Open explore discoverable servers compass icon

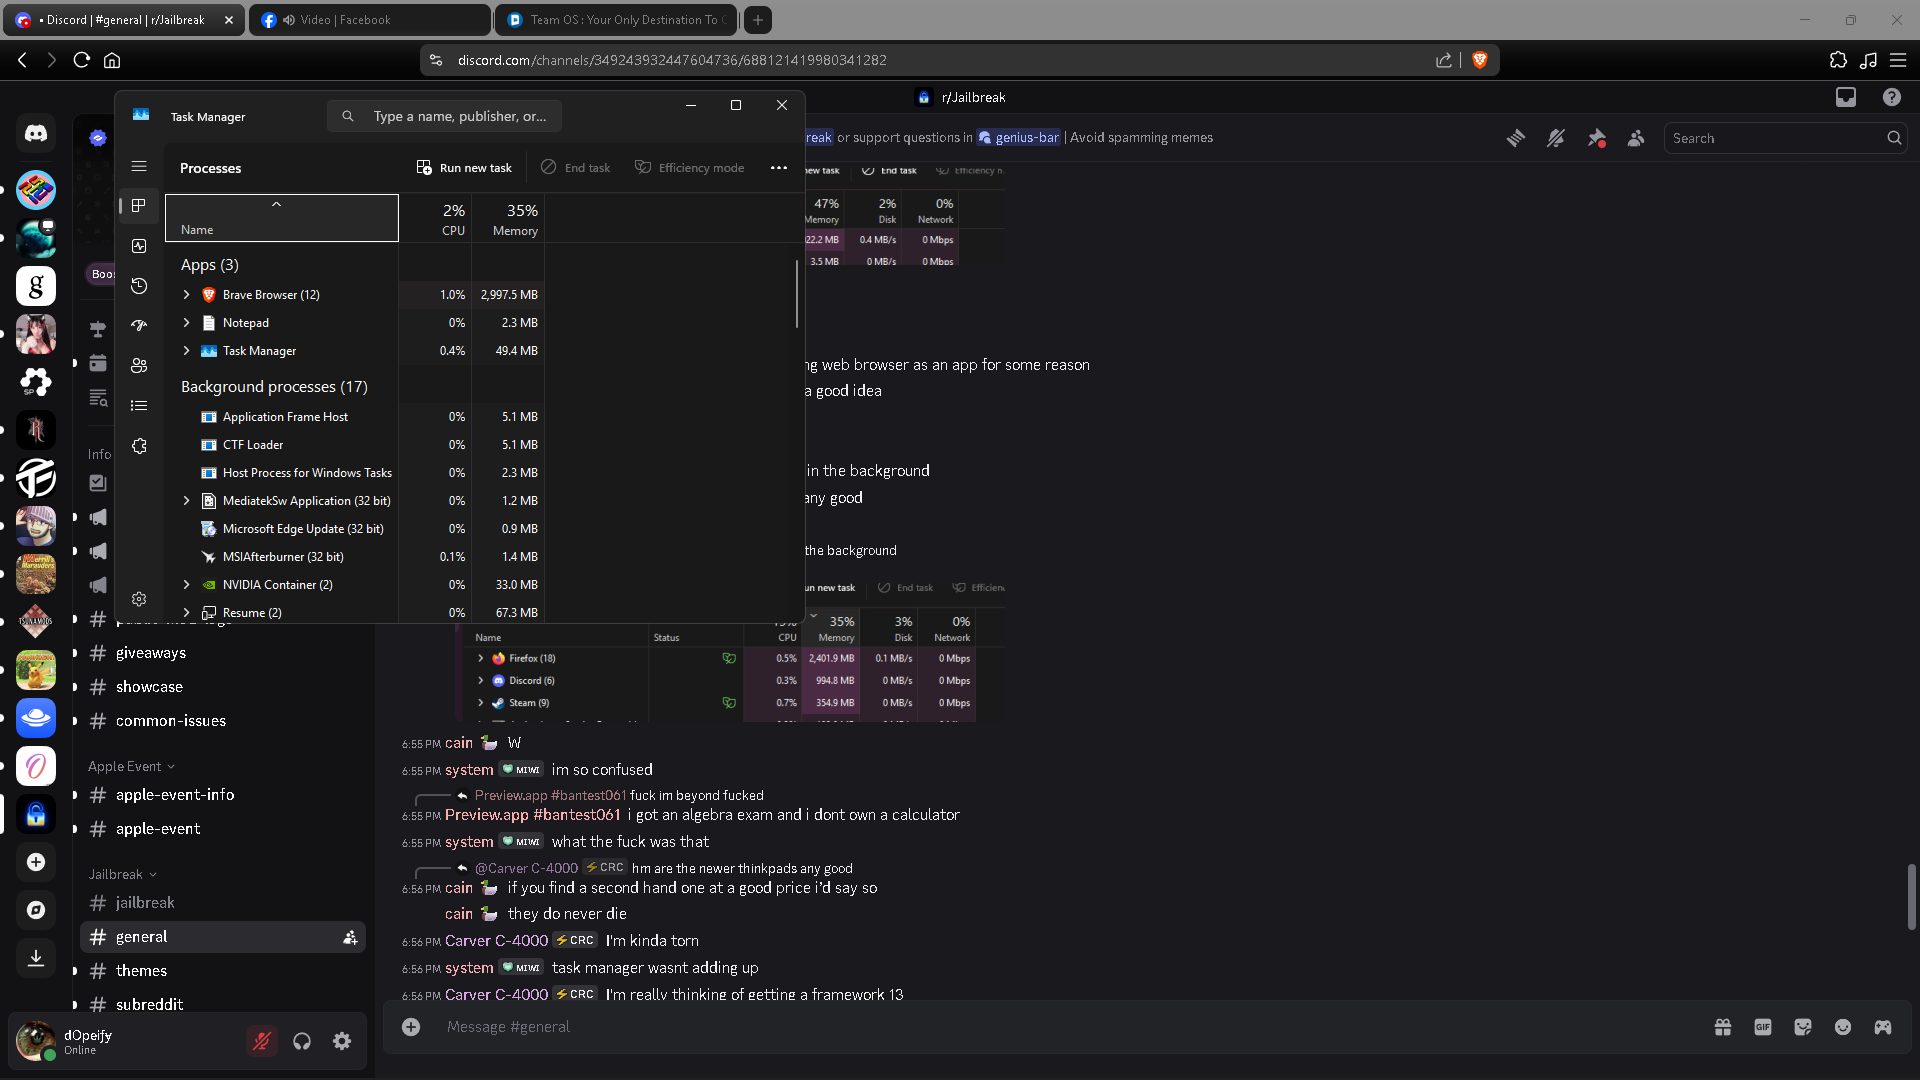(x=36, y=910)
